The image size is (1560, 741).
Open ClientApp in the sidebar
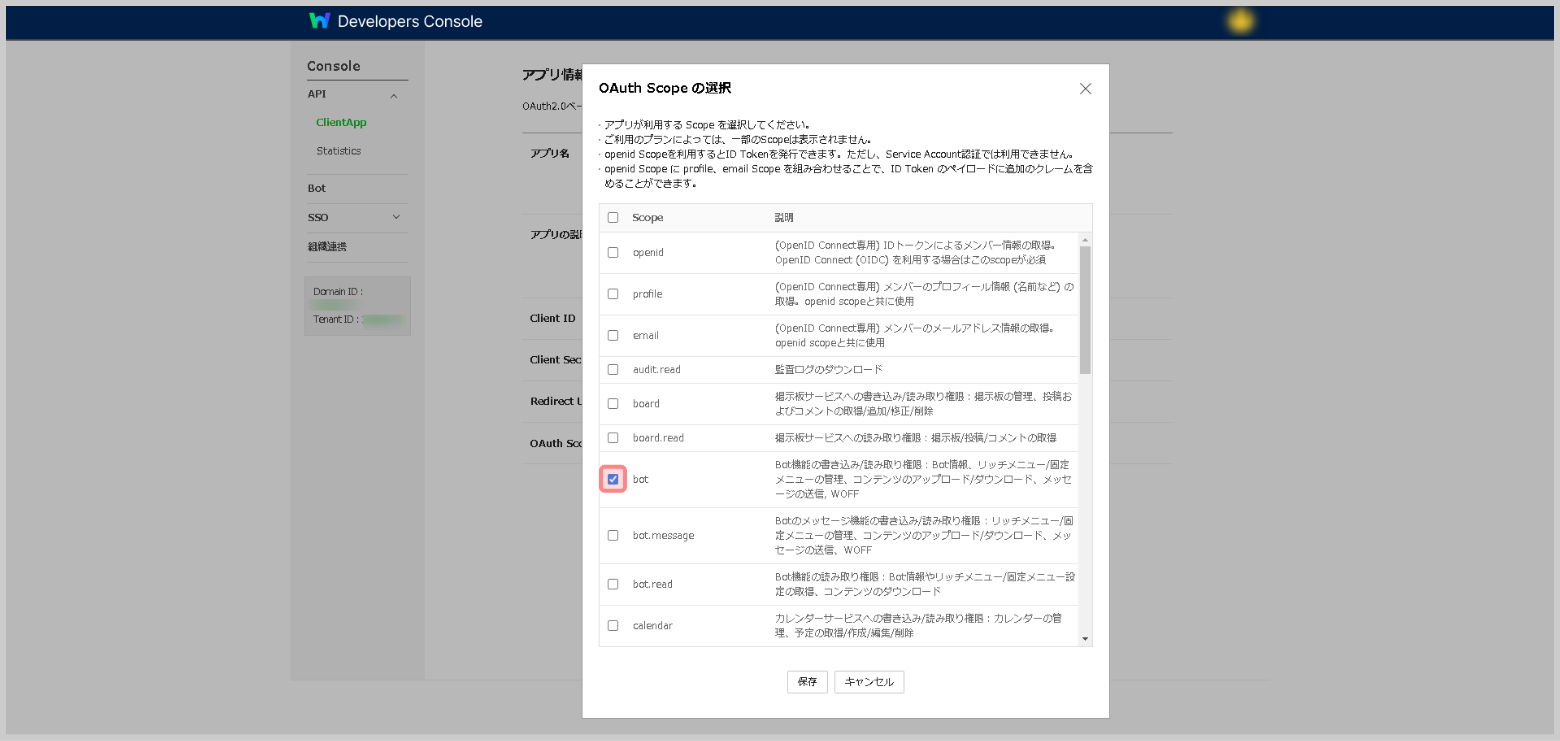tap(341, 122)
